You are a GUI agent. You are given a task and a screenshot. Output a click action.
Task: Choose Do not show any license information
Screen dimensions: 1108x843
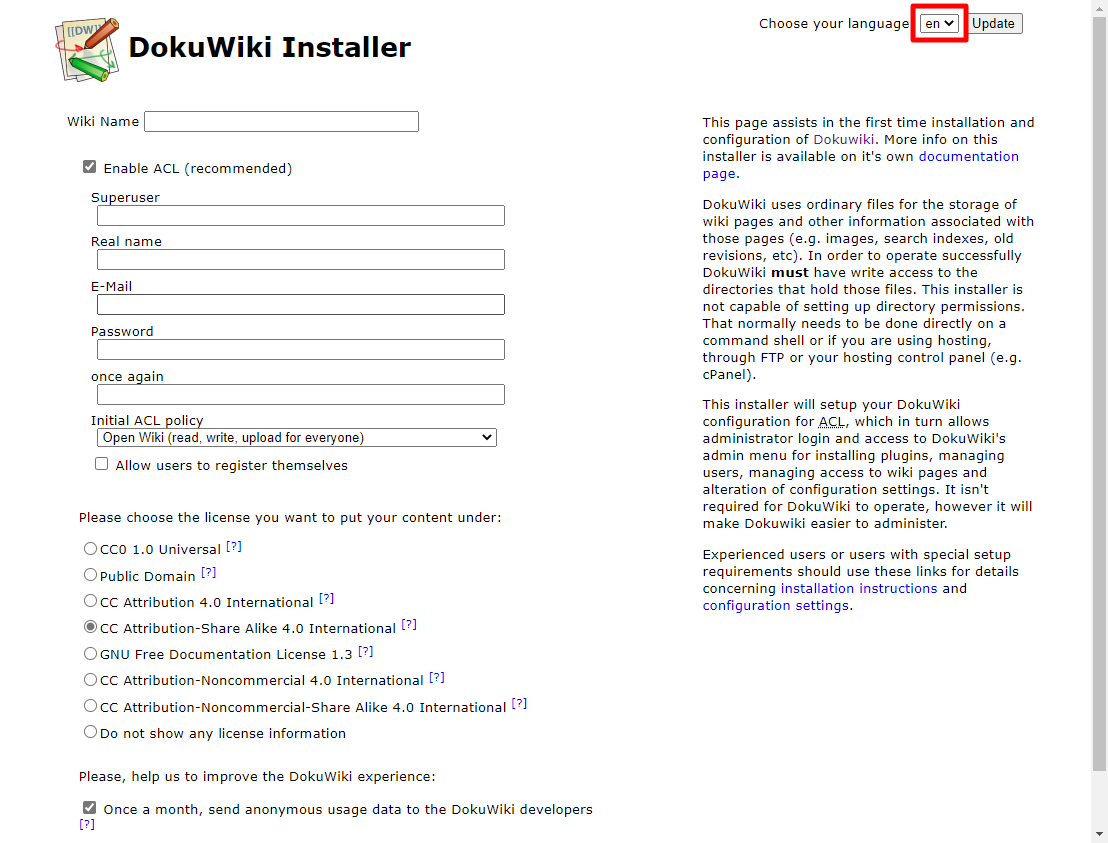(x=90, y=731)
